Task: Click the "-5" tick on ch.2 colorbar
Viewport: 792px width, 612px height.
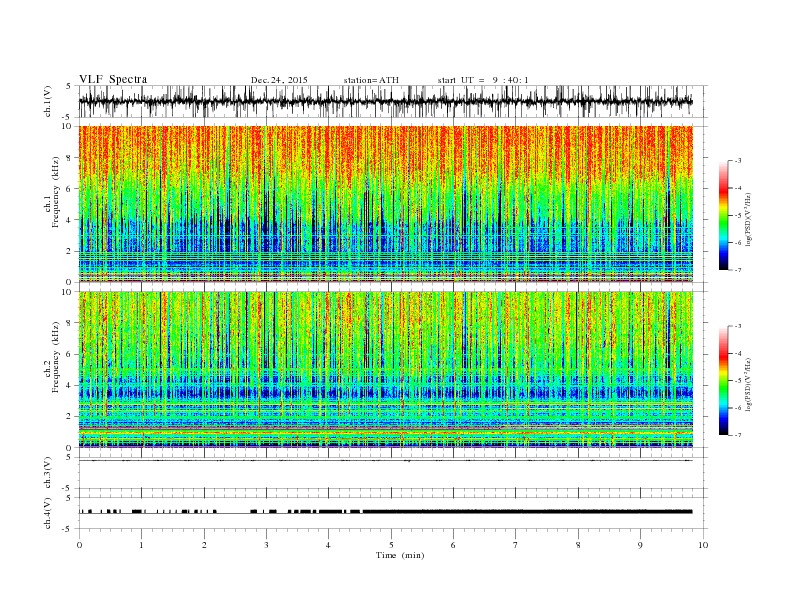Action: (738, 381)
